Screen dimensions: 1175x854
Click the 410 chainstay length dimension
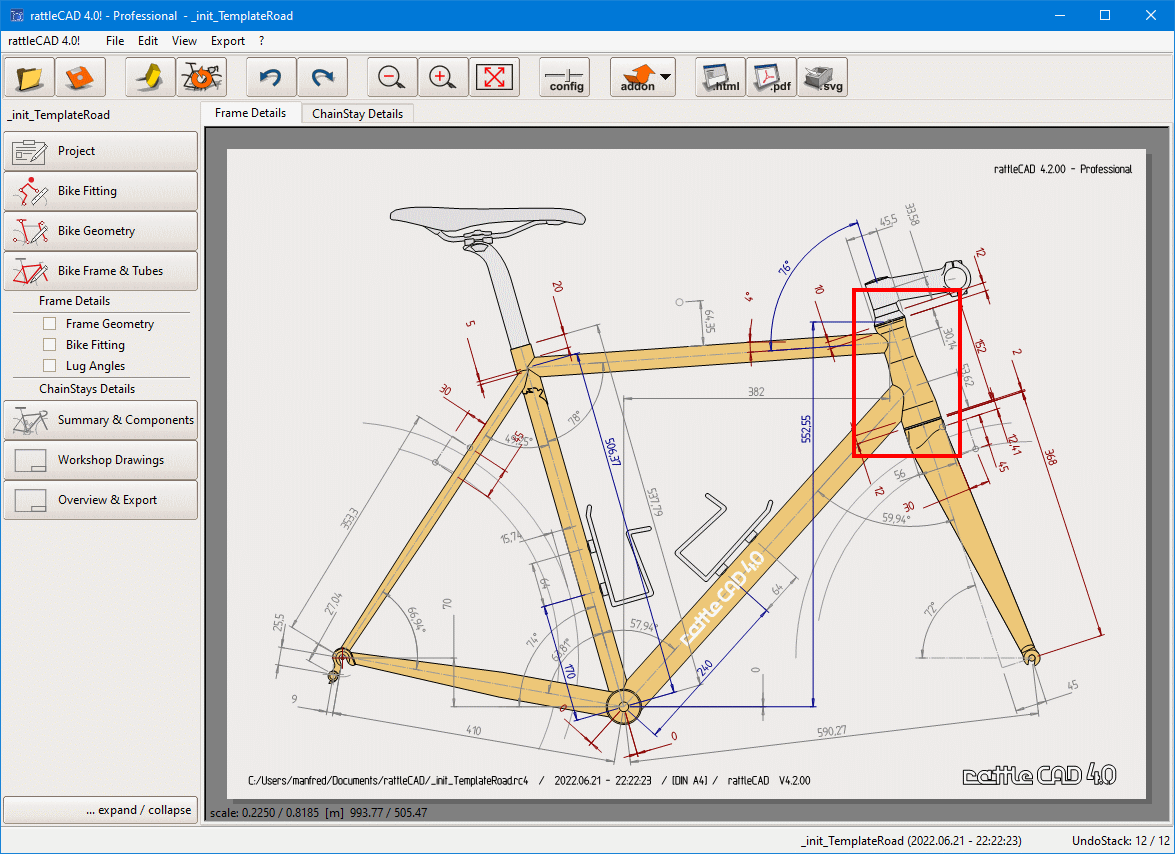pos(474,730)
